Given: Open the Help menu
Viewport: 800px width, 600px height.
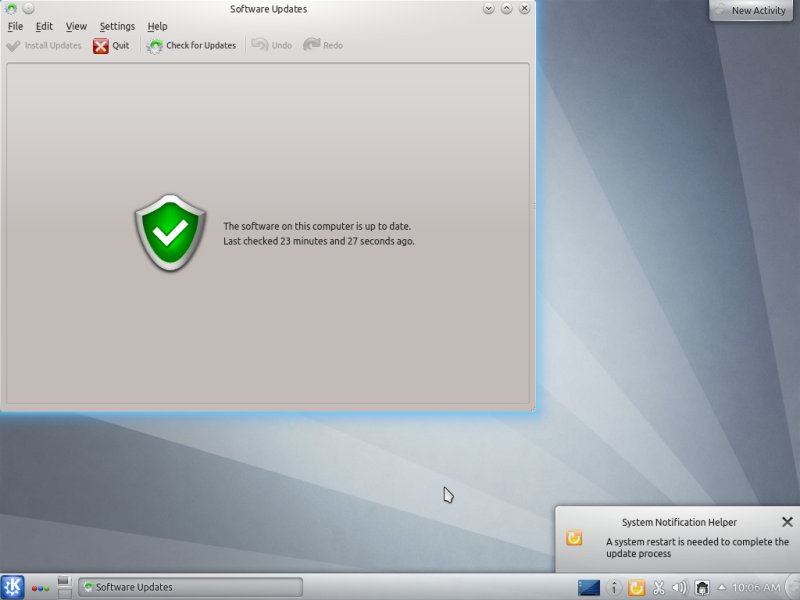Looking at the screenshot, I should pos(157,26).
